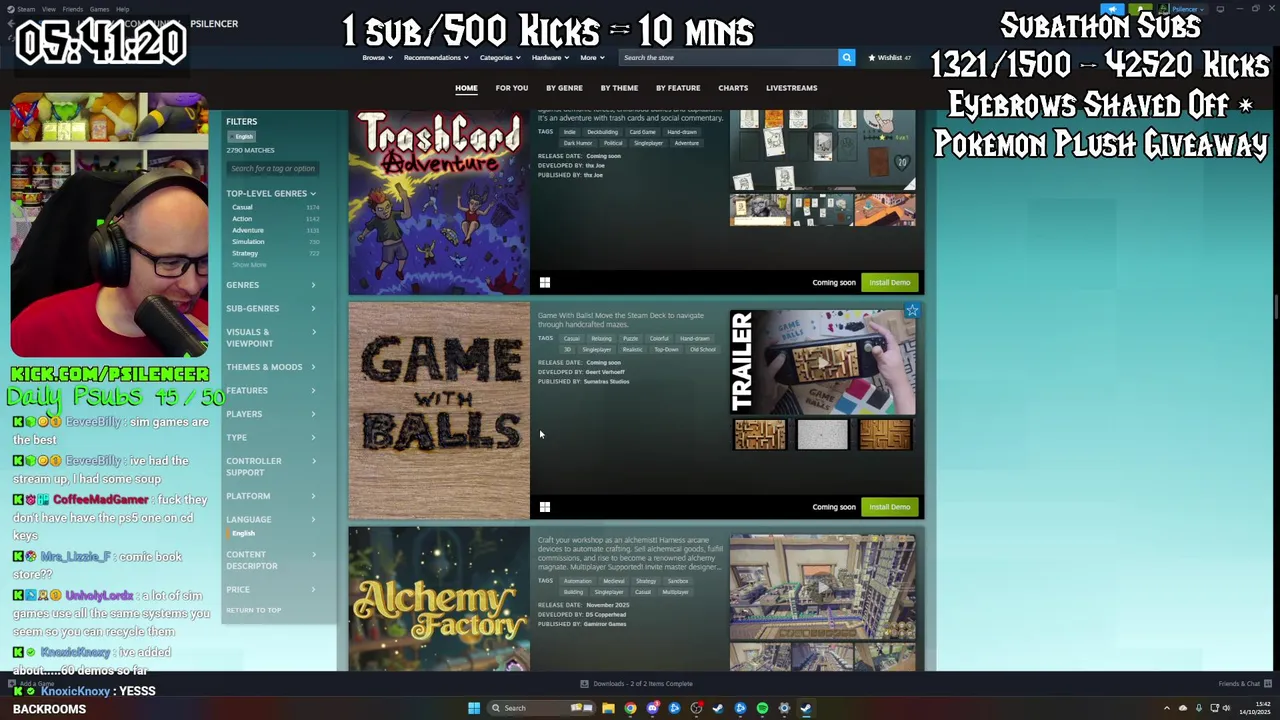Viewport: 1280px width, 720px height.
Task: Click the Windows icon on Trashcard Adventure card
Action: [x=545, y=283]
